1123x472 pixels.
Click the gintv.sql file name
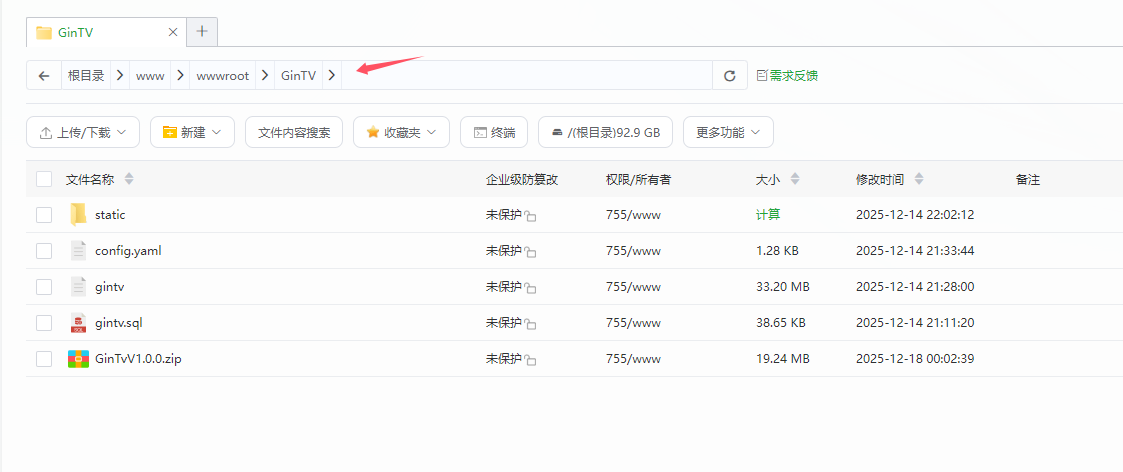119,323
